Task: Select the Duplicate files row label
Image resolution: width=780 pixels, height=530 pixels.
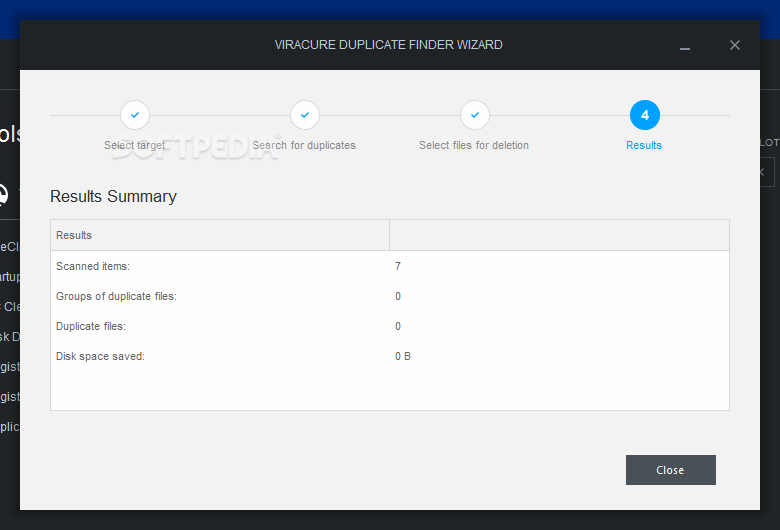Action: (x=91, y=326)
